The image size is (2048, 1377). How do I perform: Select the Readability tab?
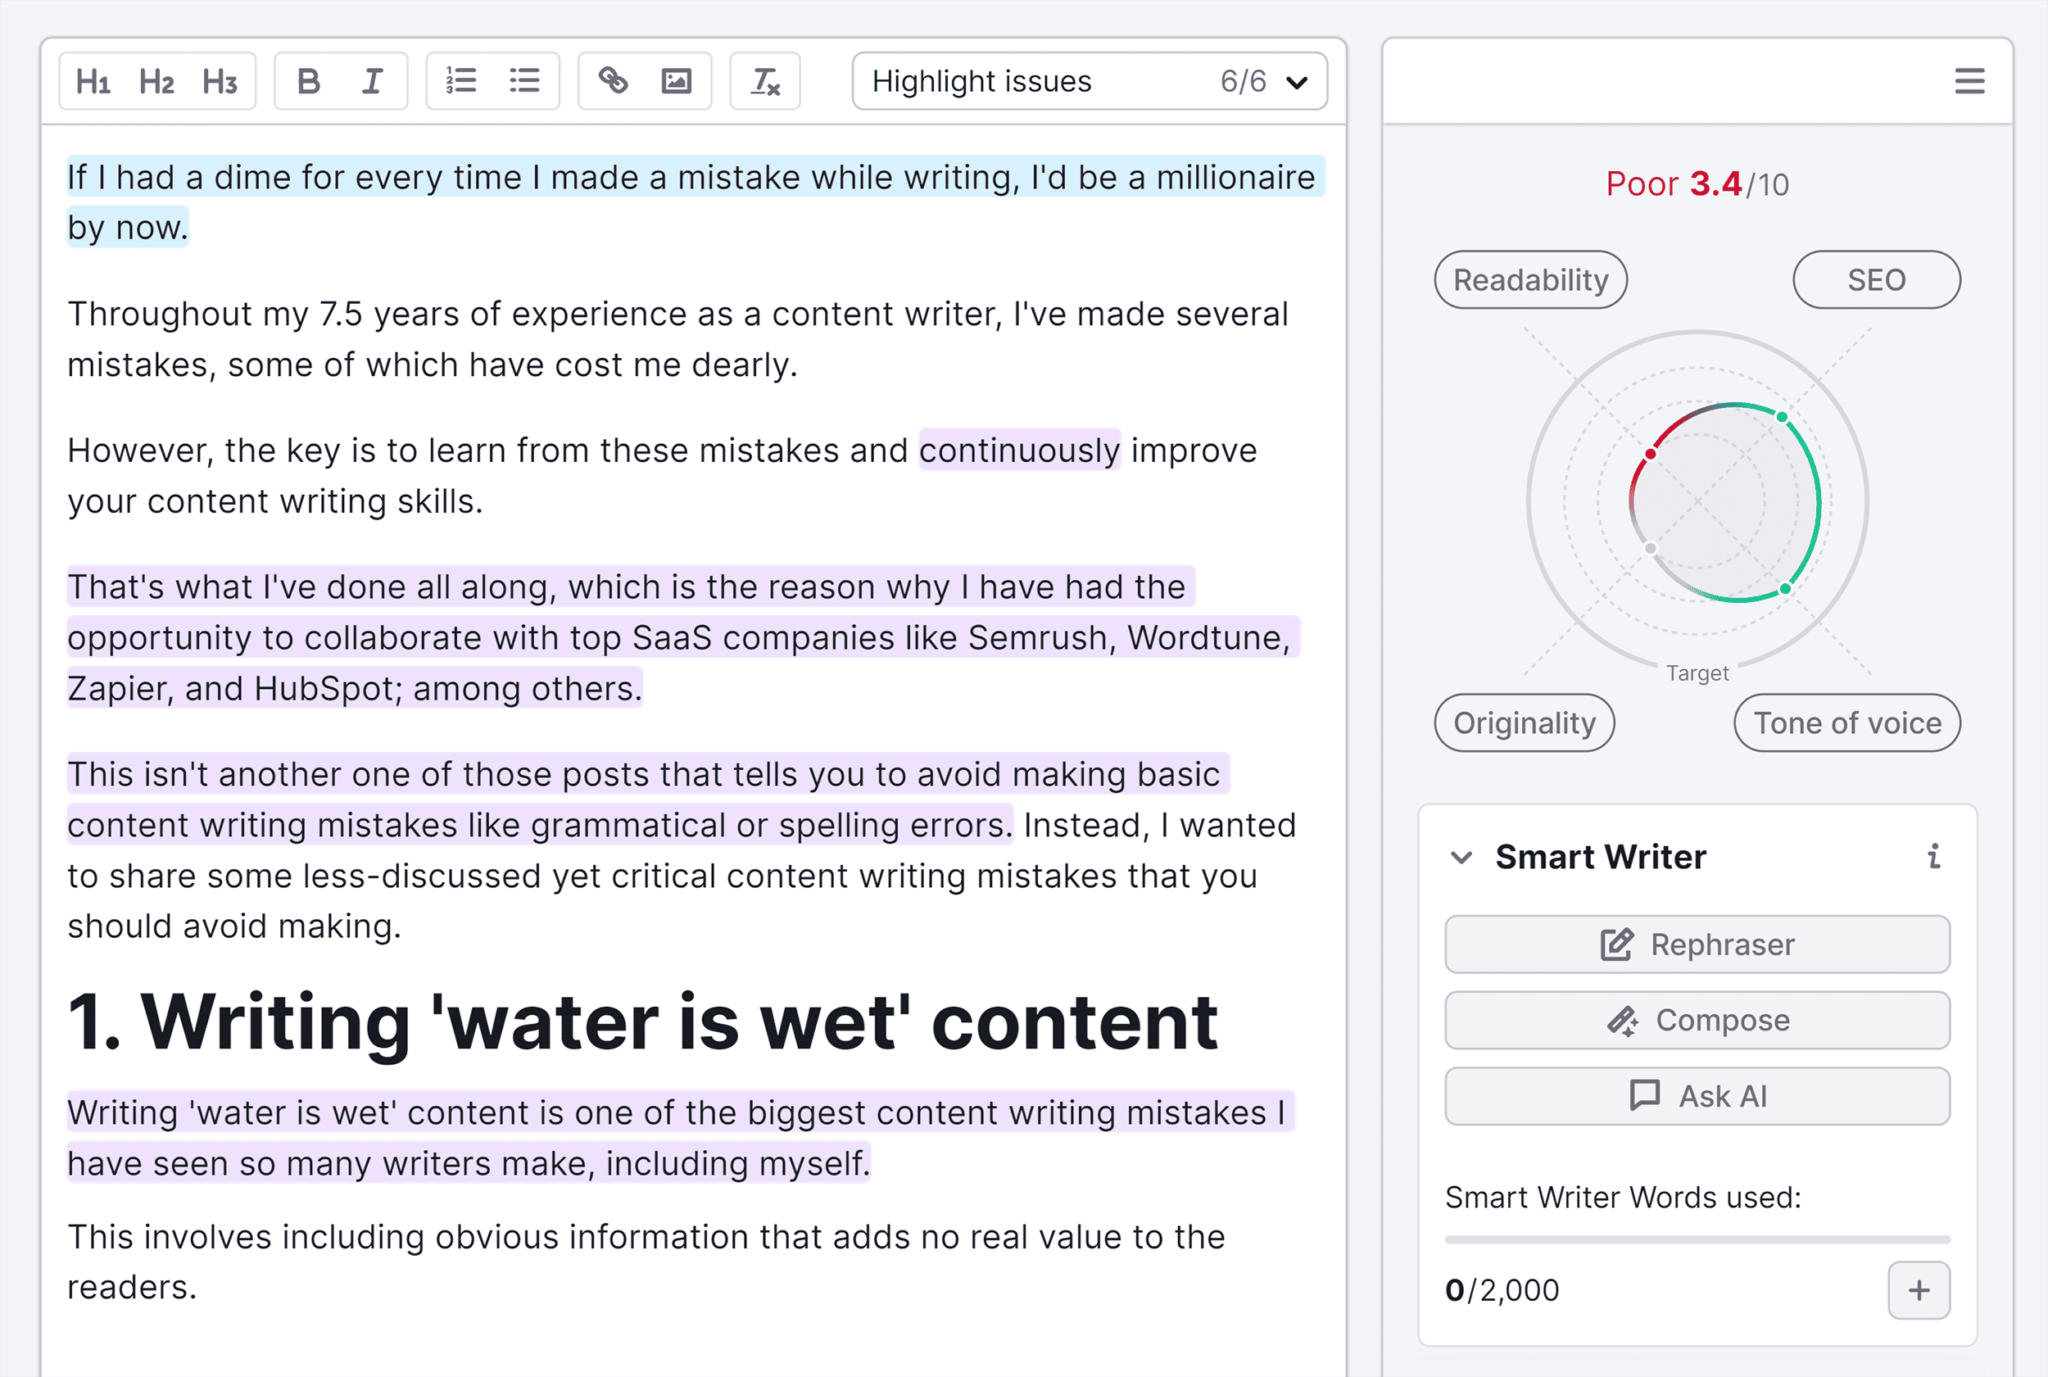[1529, 280]
